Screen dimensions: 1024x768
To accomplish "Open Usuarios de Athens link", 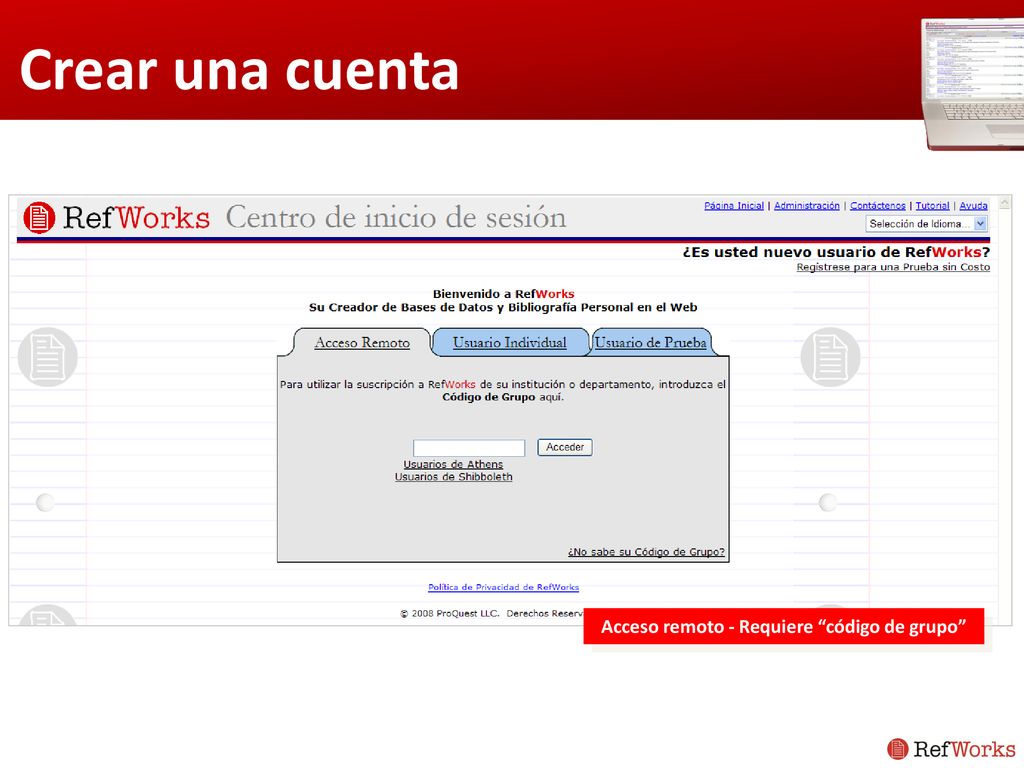I will click(x=453, y=464).
